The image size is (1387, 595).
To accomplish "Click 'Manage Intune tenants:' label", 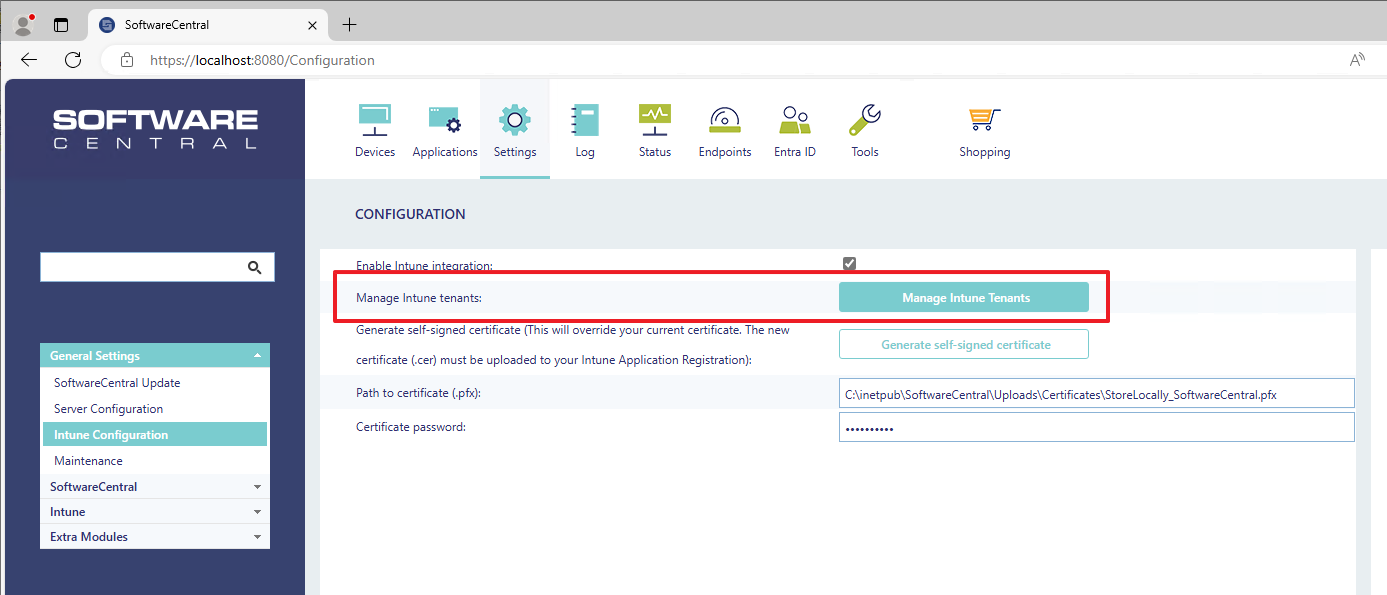I will click(x=419, y=298).
